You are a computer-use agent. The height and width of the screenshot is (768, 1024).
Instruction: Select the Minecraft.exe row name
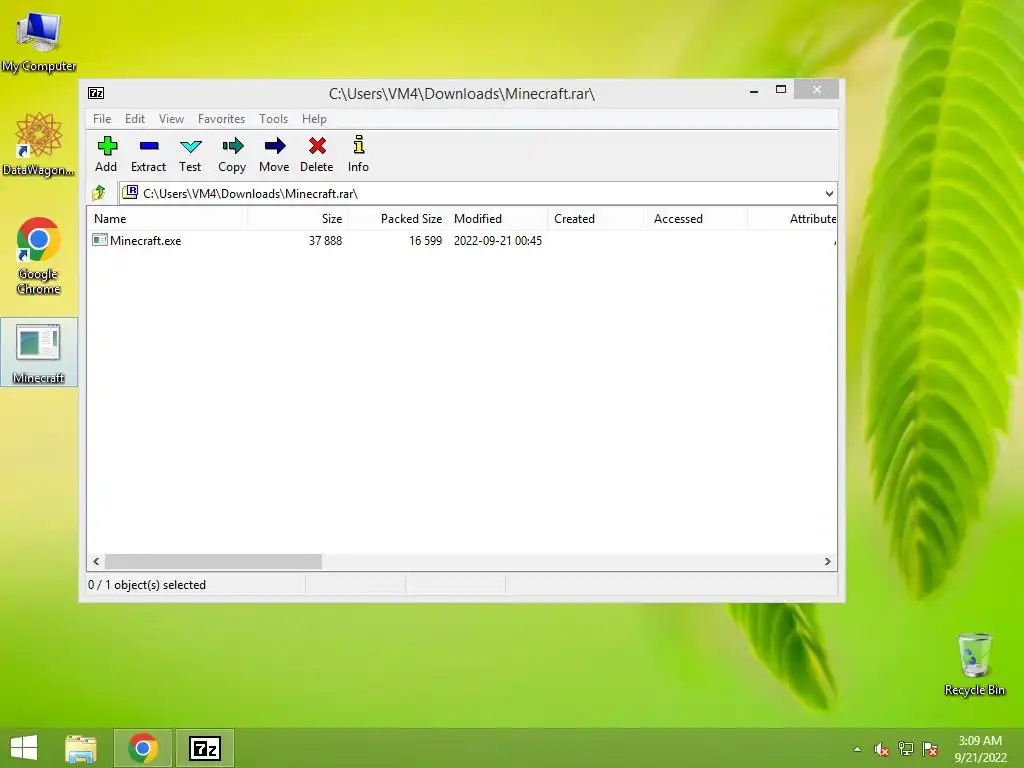146,240
